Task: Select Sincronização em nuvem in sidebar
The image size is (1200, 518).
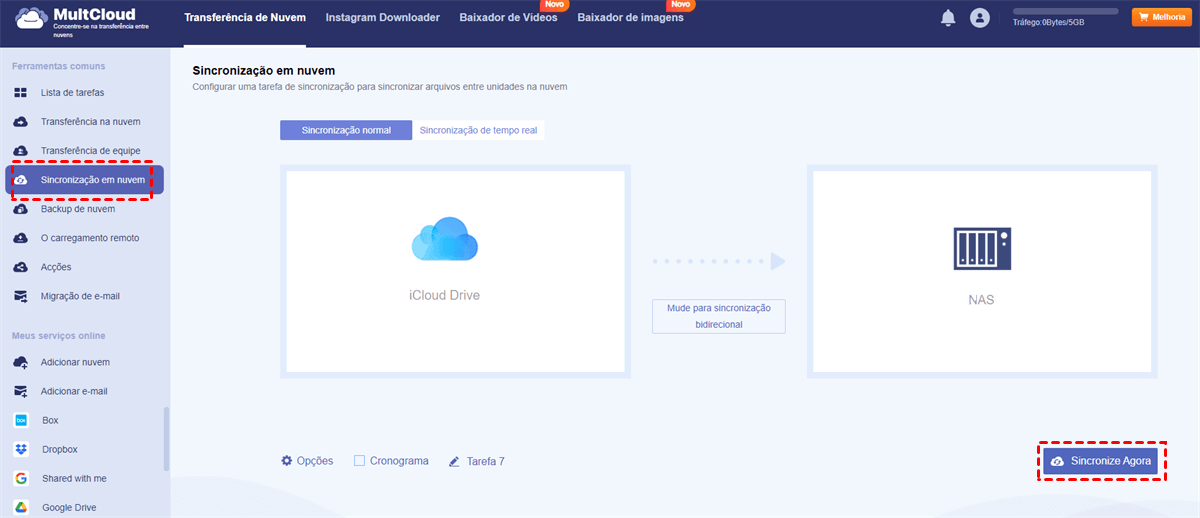Action: (84, 180)
